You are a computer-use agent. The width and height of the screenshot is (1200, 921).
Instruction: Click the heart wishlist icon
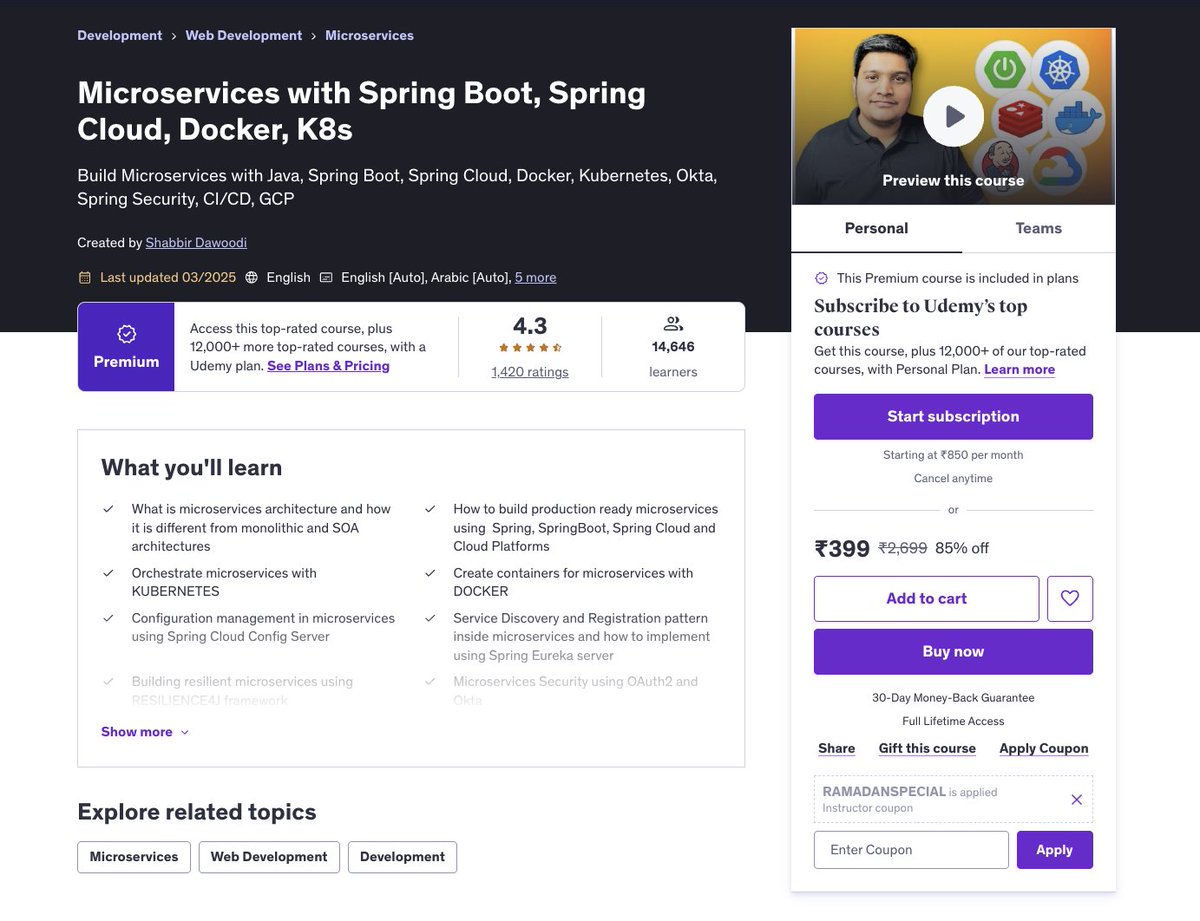[x=1070, y=598]
